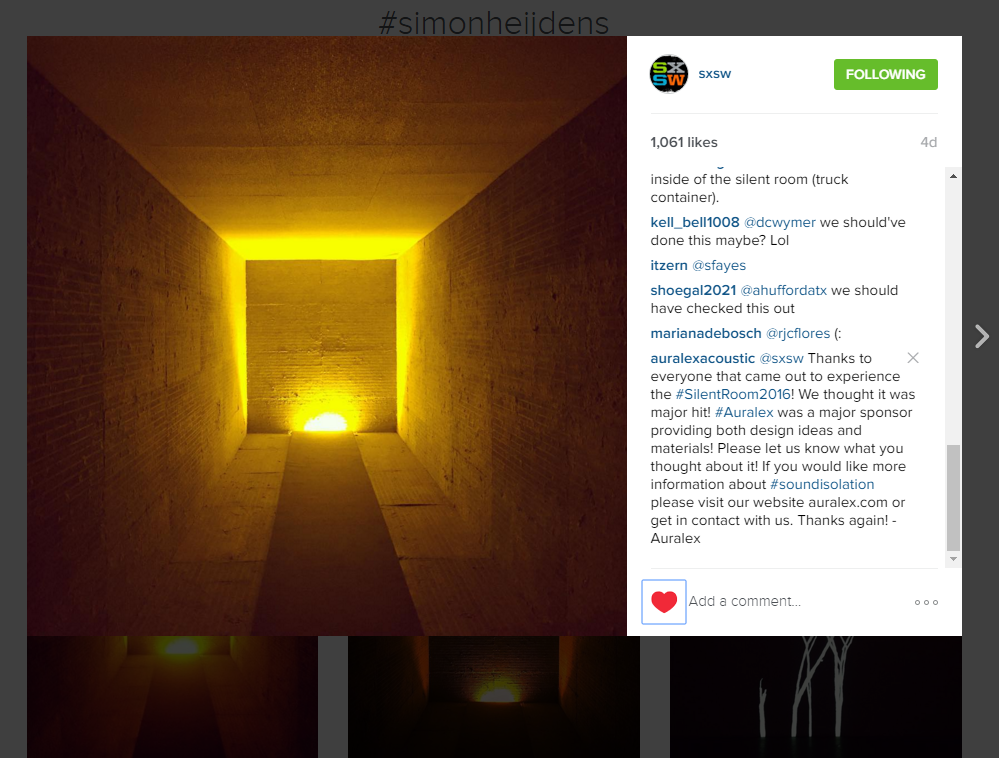Click the scroll down arrow in comments
Screen dimensions: 999x758
coord(953,559)
